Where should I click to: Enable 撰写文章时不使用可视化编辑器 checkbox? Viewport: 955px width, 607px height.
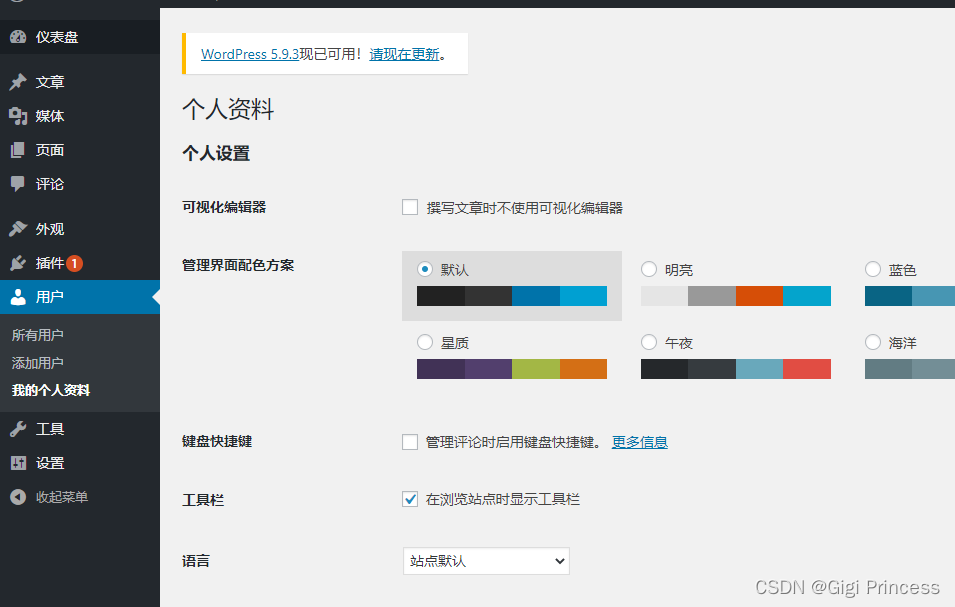tap(410, 208)
